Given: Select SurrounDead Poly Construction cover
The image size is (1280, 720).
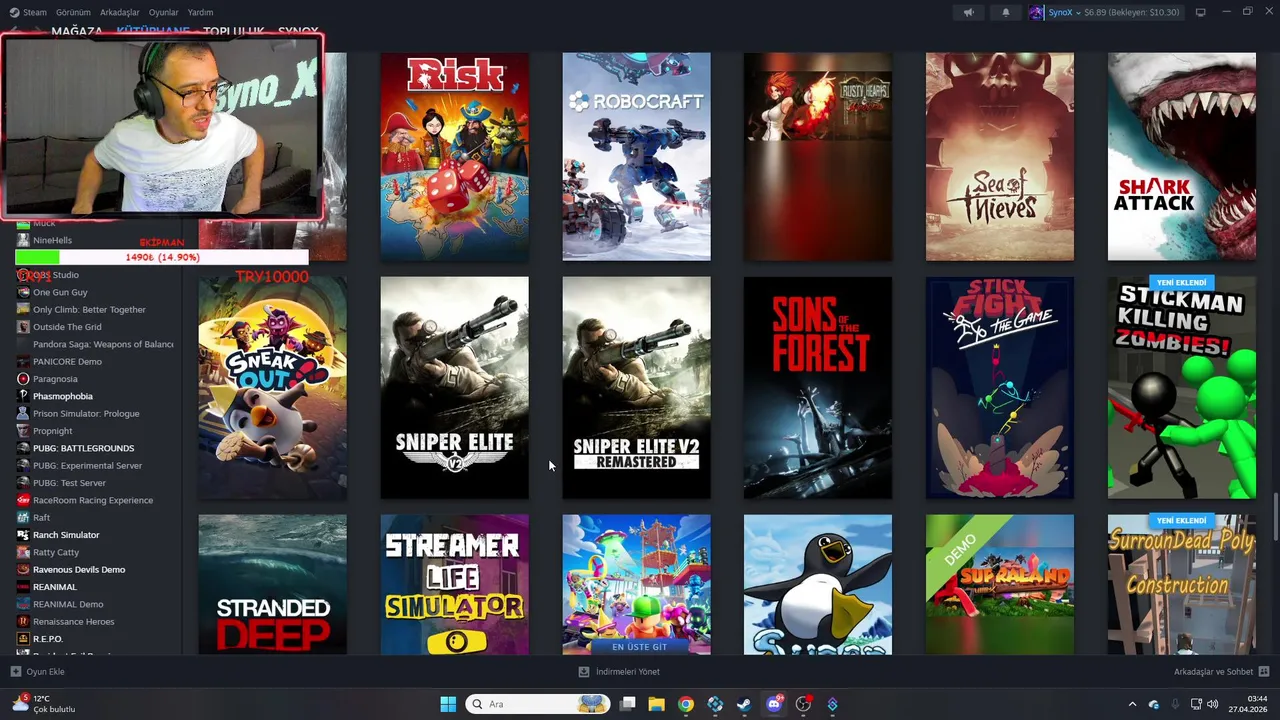Looking at the screenshot, I should tap(1182, 585).
